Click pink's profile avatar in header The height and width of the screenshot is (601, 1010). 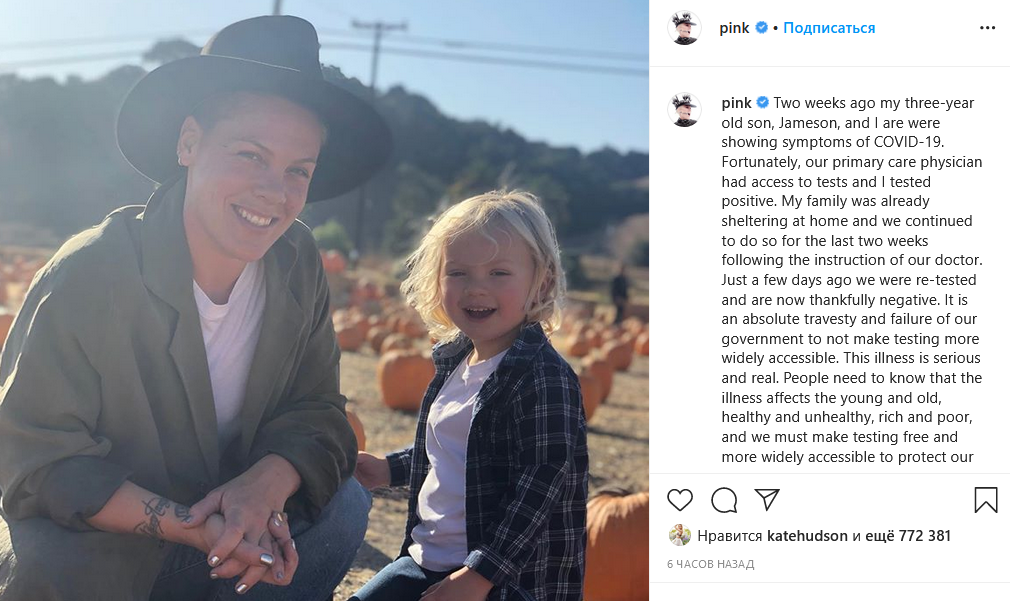(684, 28)
